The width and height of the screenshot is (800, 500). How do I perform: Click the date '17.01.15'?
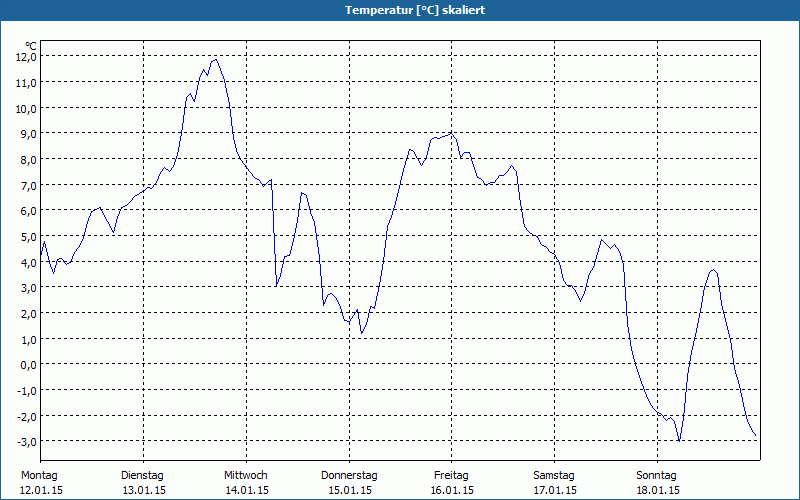click(x=555, y=490)
